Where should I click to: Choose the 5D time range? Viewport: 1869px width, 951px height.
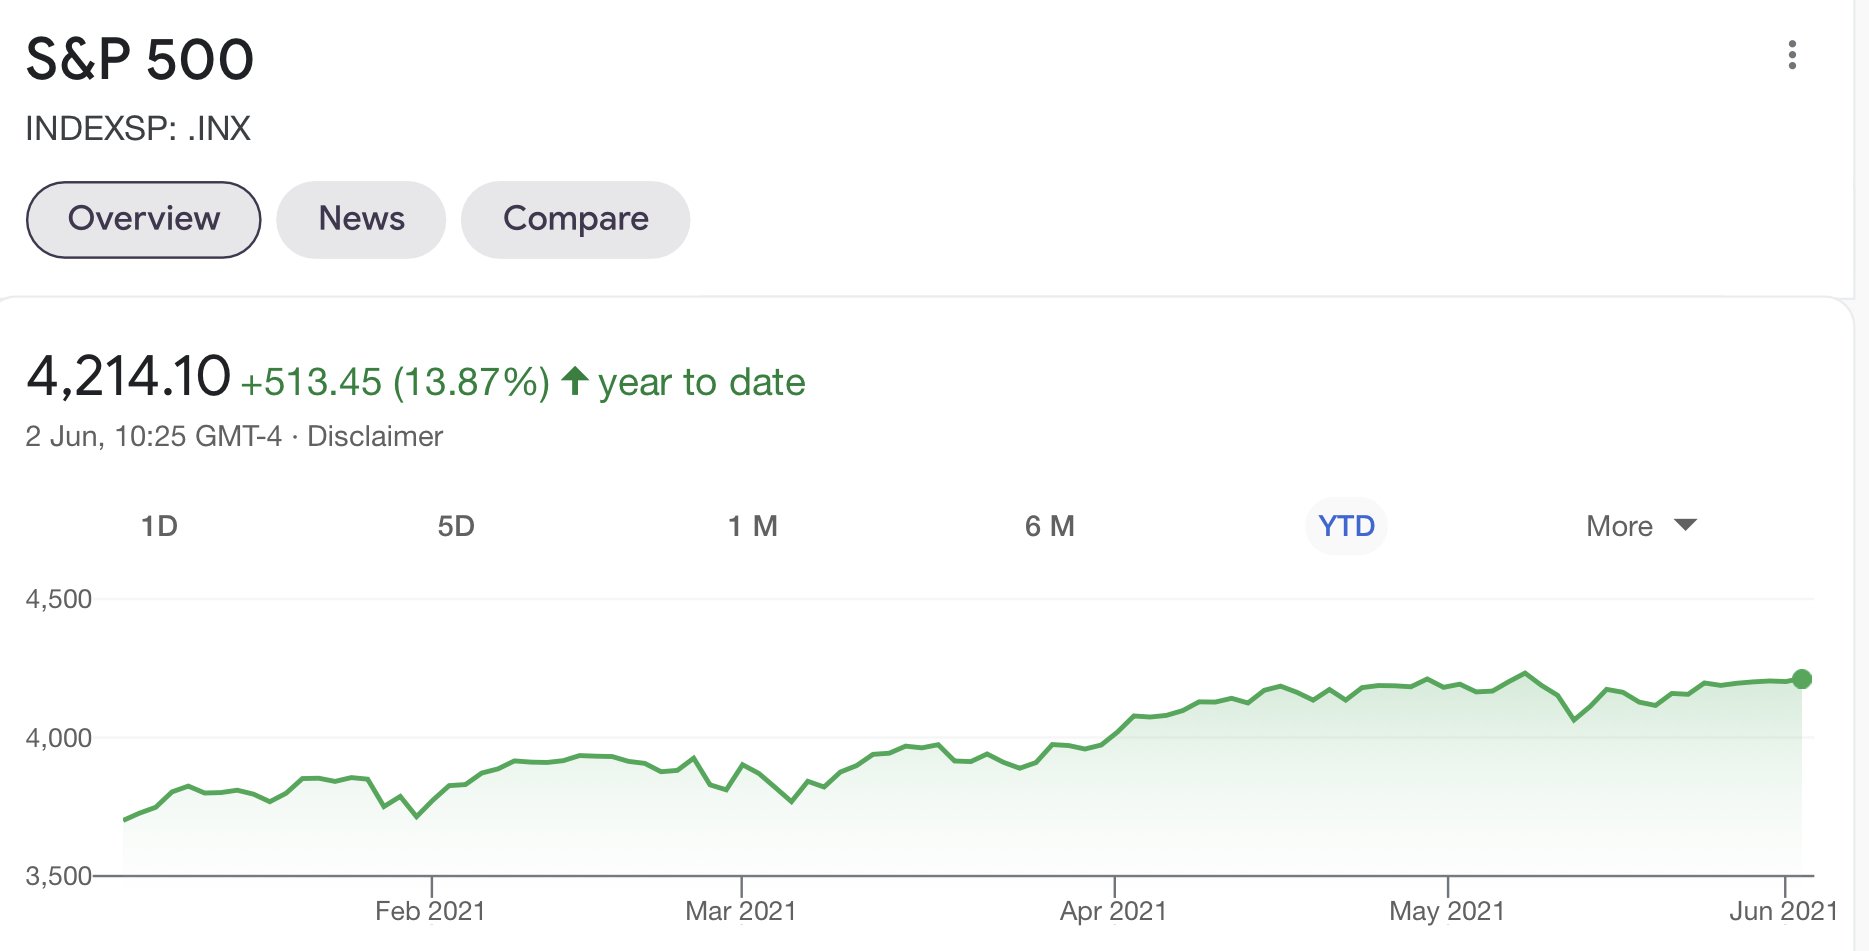click(456, 526)
